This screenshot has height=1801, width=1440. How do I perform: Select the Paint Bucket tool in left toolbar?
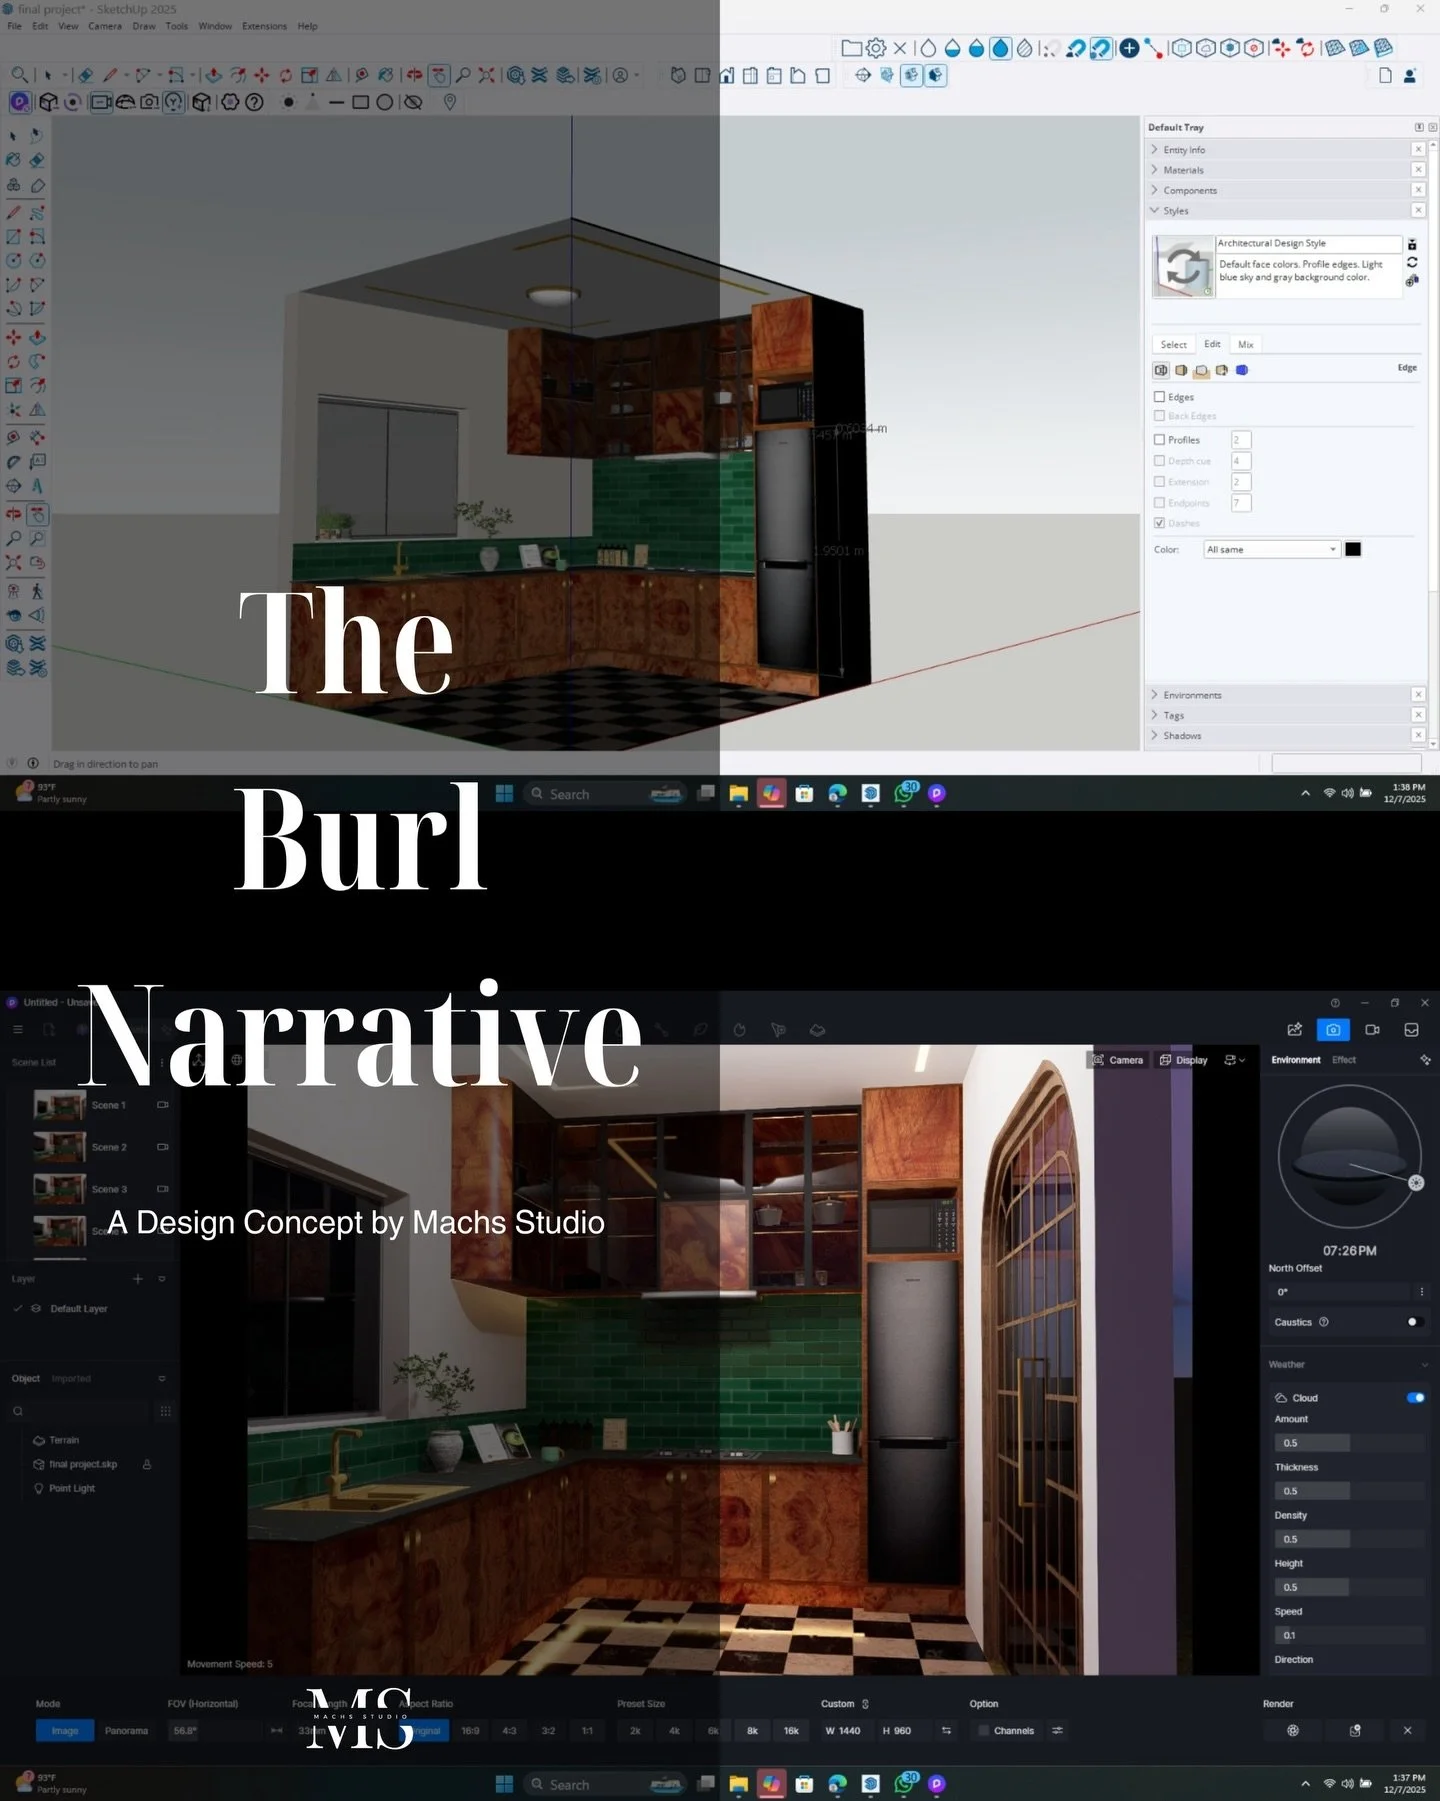[13, 160]
